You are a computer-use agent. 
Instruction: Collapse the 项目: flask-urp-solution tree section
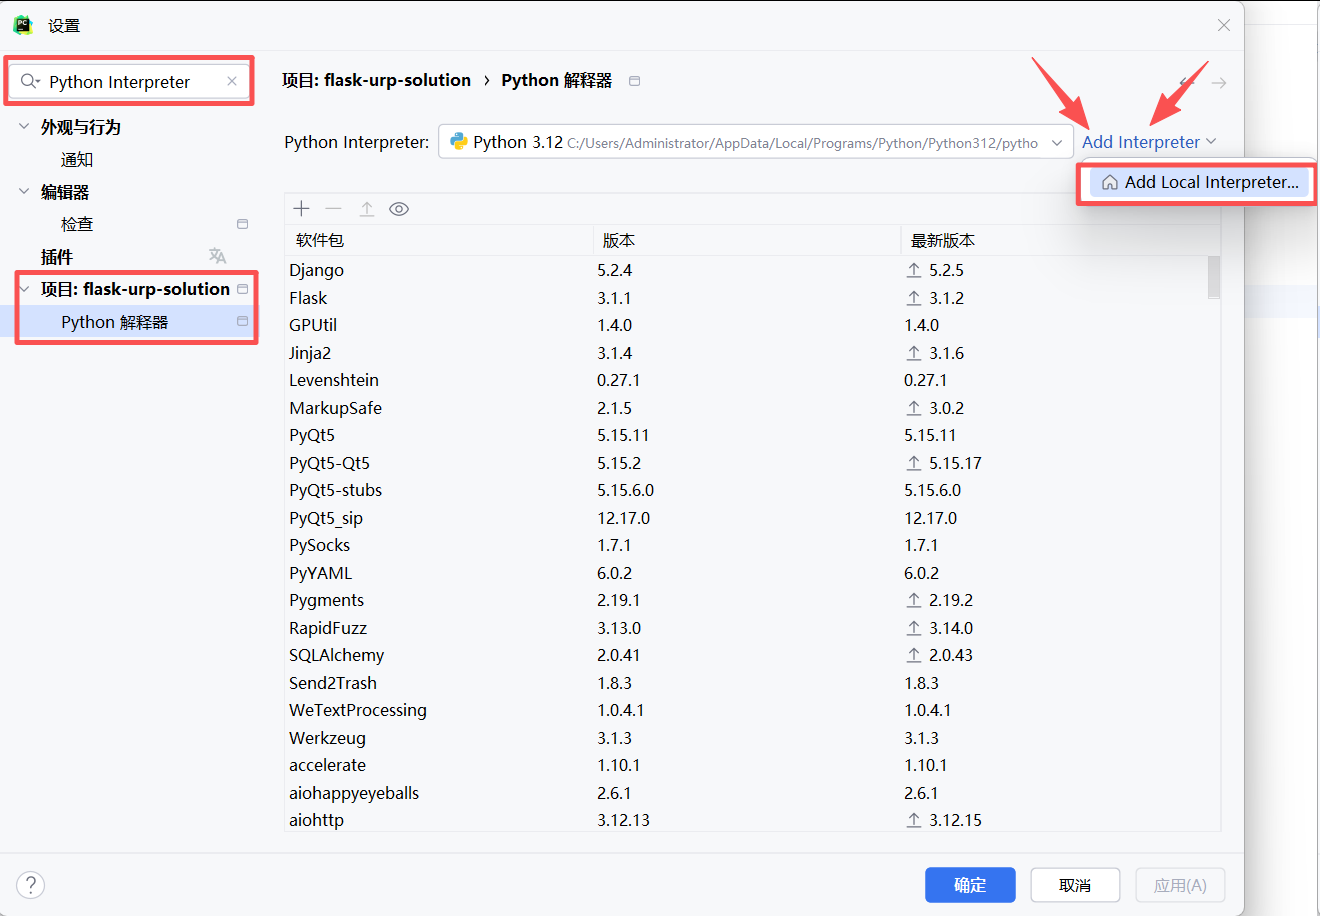(x=24, y=289)
